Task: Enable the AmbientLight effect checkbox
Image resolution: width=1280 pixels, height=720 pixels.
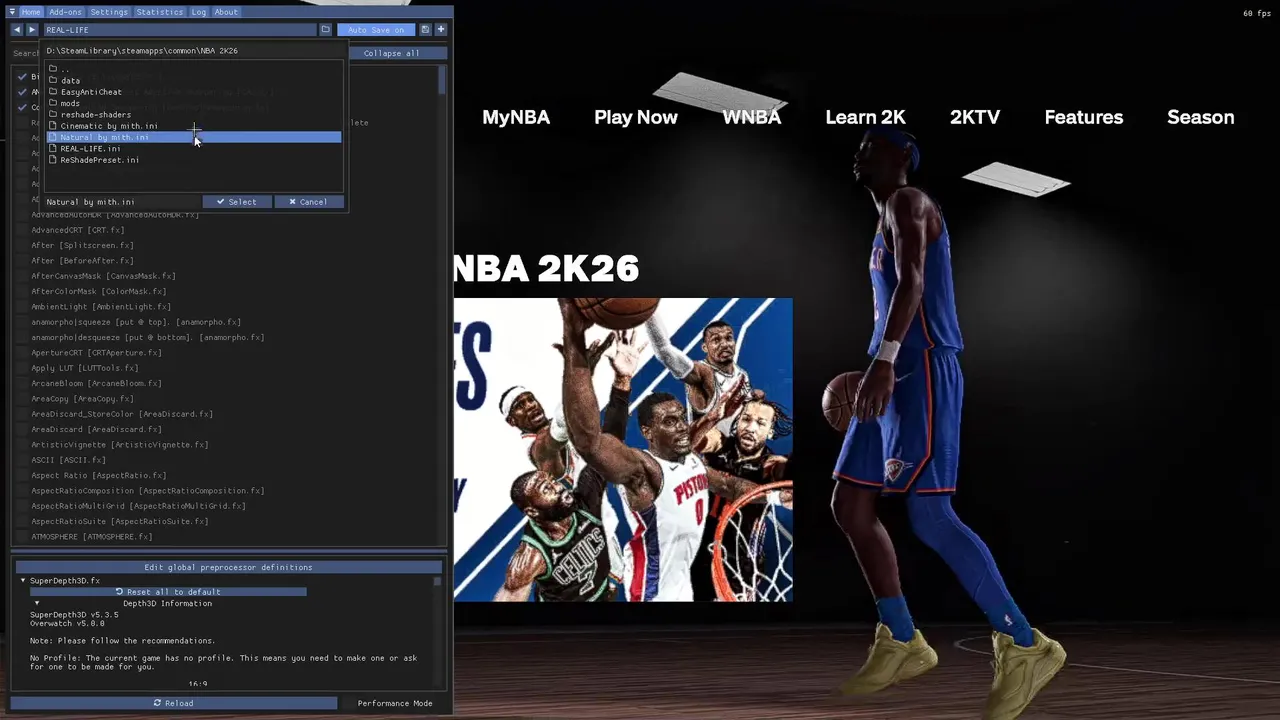Action: click(22, 306)
